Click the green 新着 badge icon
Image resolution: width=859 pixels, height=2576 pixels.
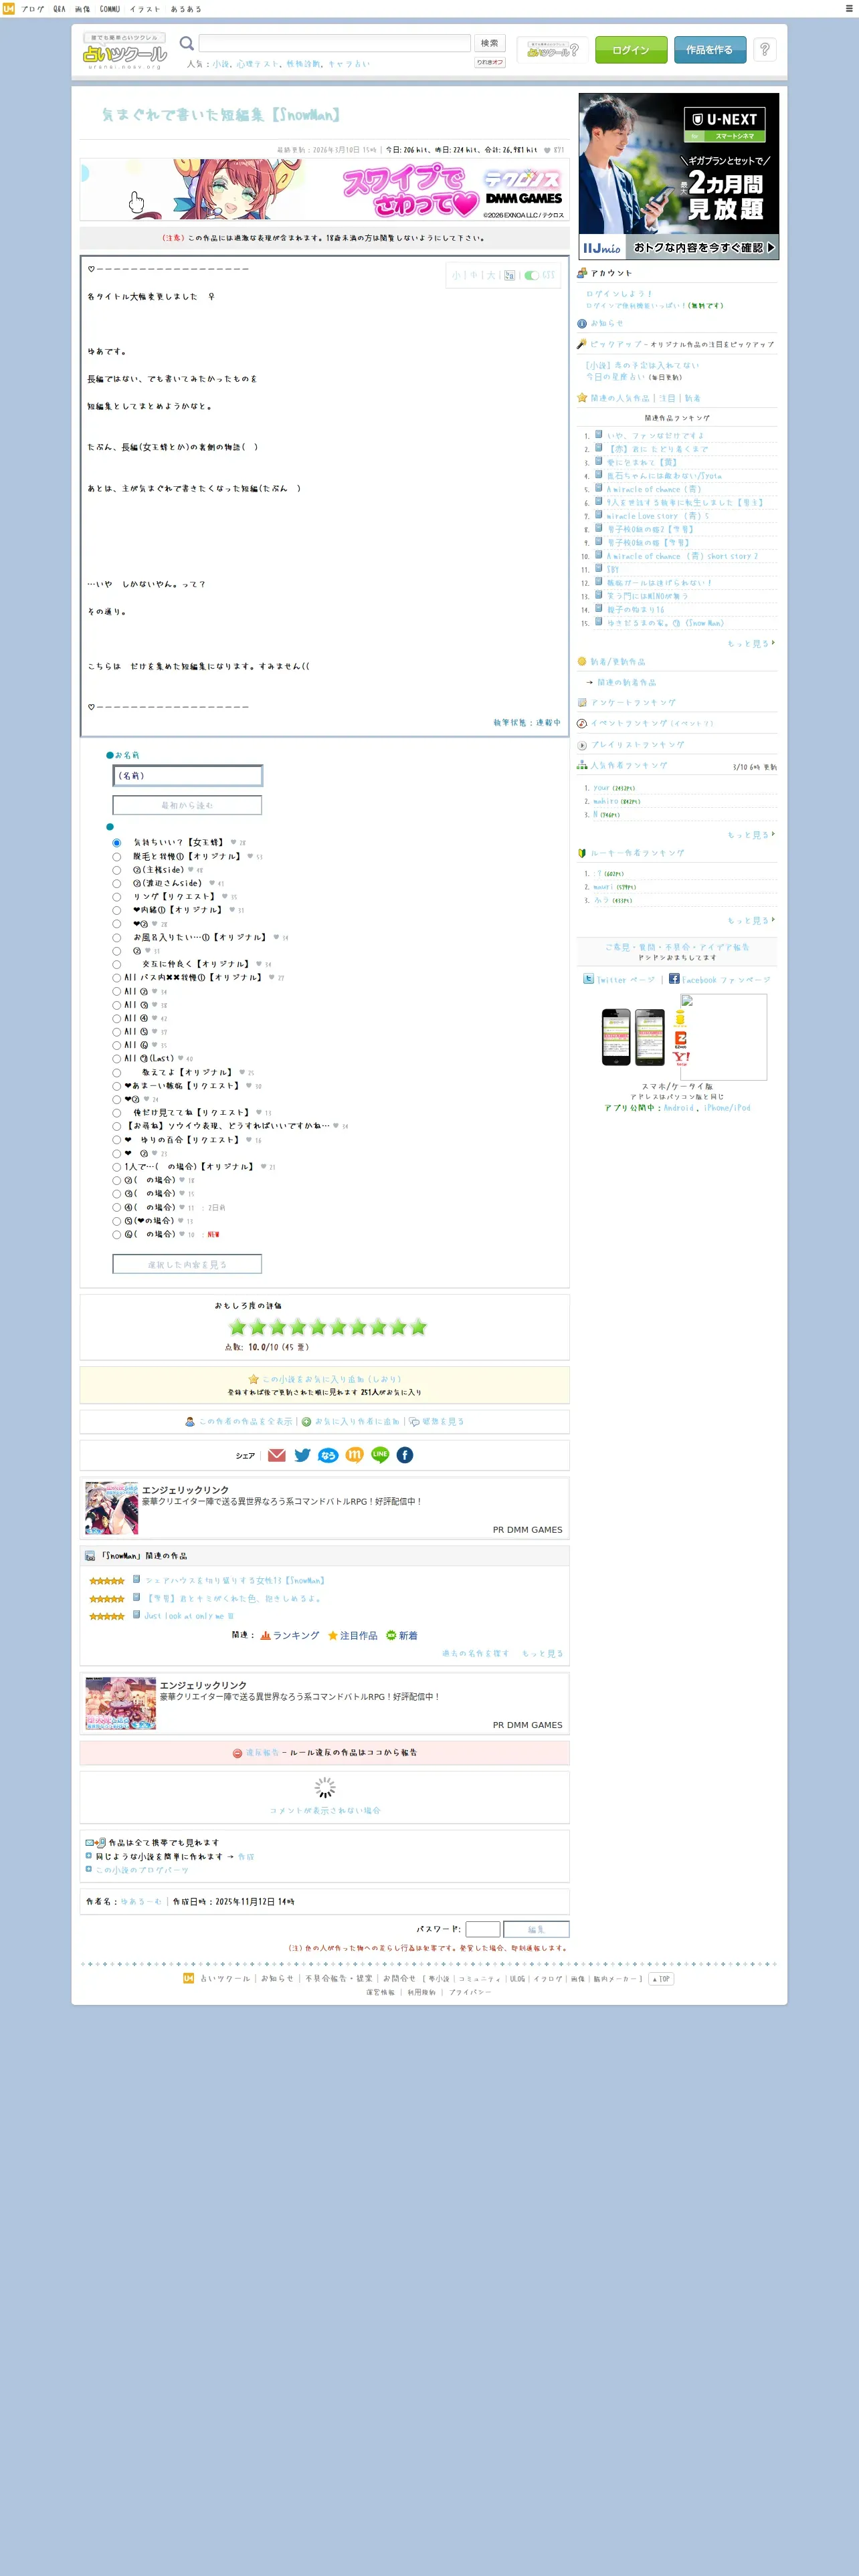coord(391,1635)
